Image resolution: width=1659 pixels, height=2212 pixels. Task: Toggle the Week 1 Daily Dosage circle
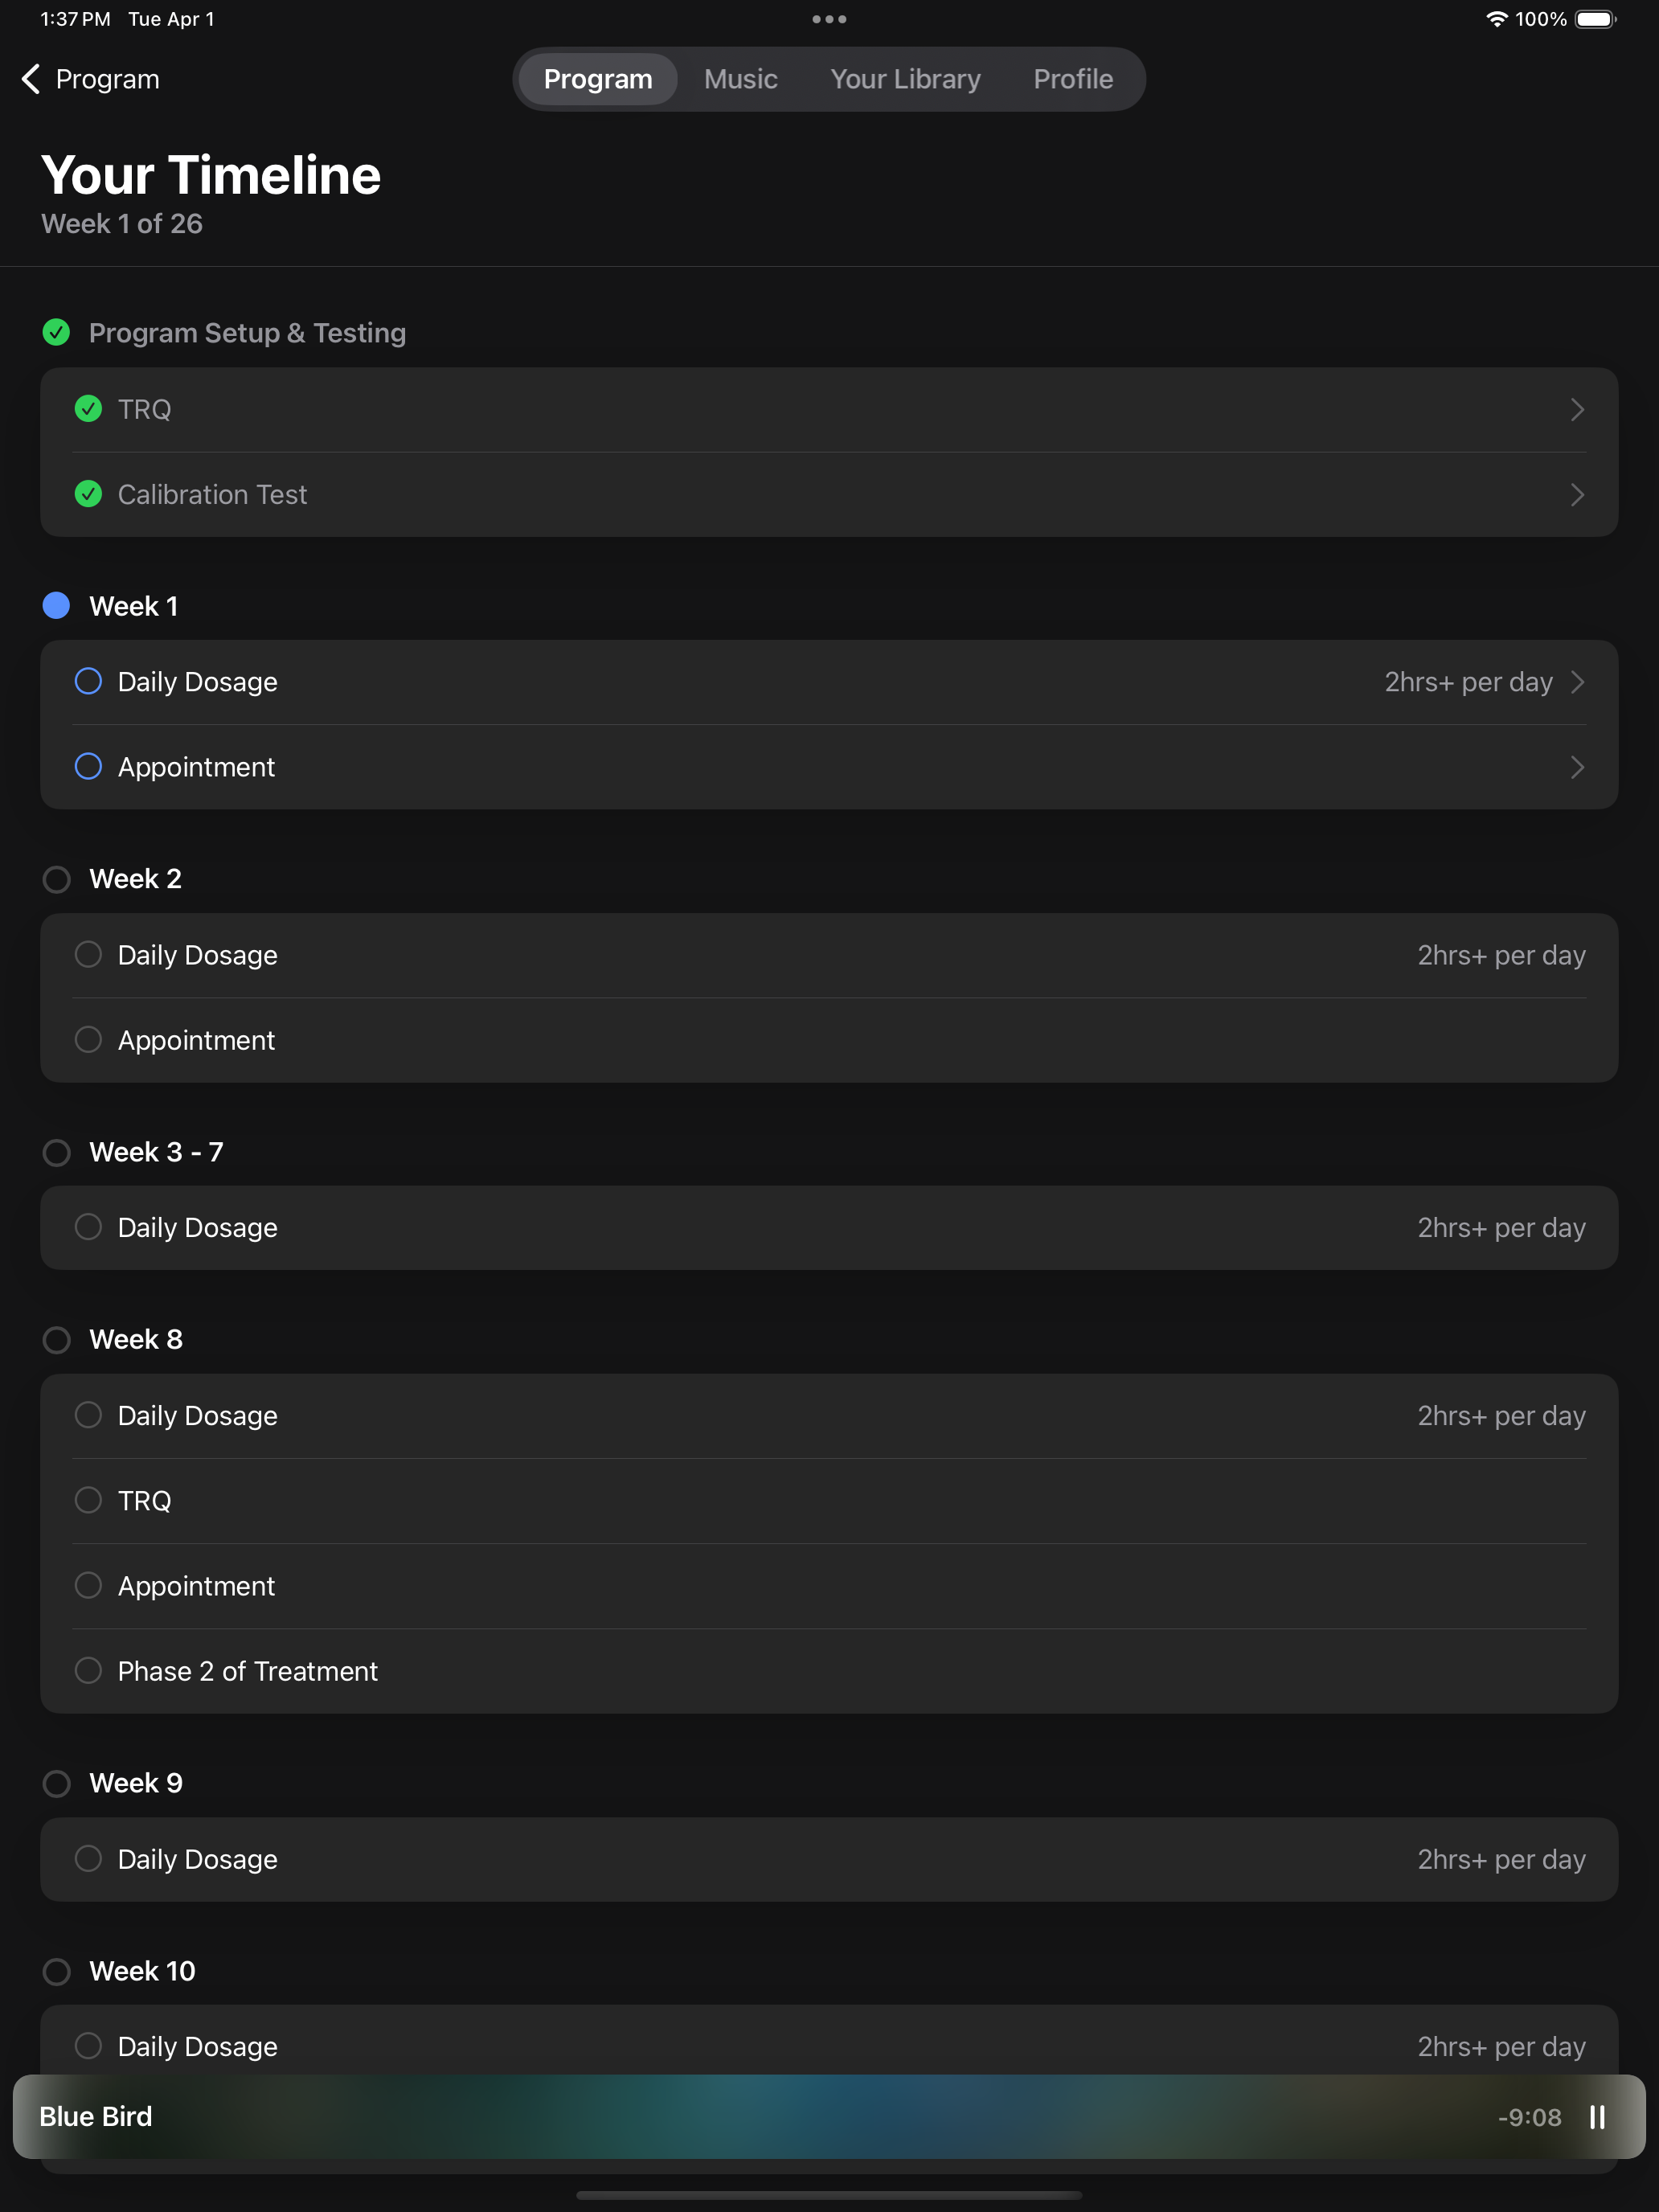[x=88, y=681]
